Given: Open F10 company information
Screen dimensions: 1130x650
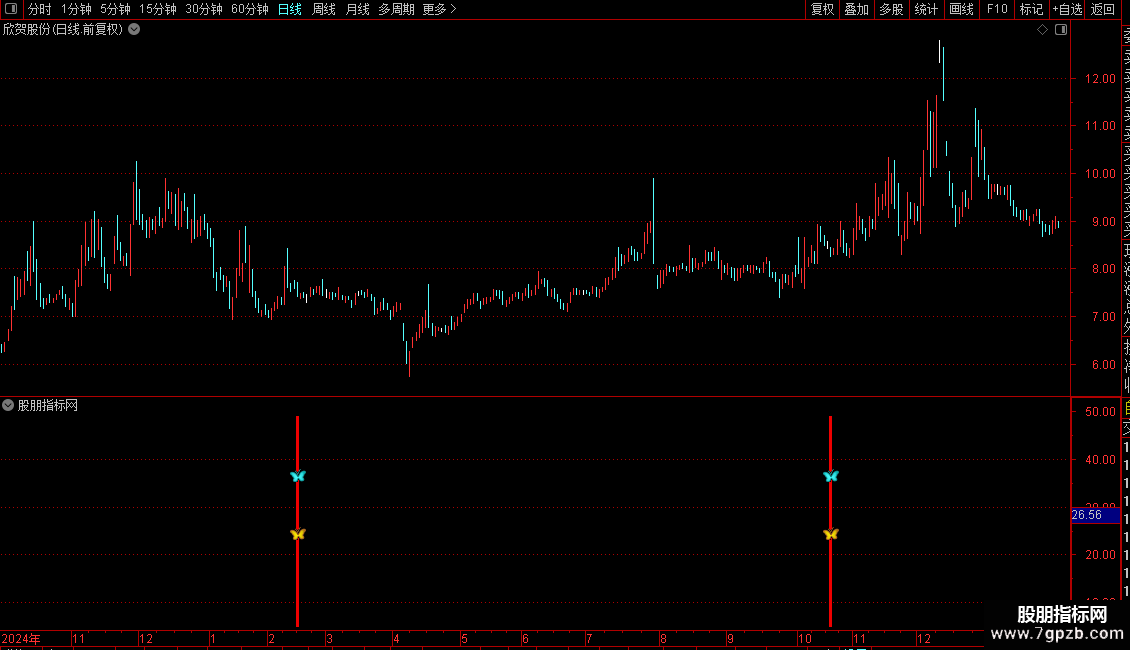Looking at the screenshot, I should [997, 9].
